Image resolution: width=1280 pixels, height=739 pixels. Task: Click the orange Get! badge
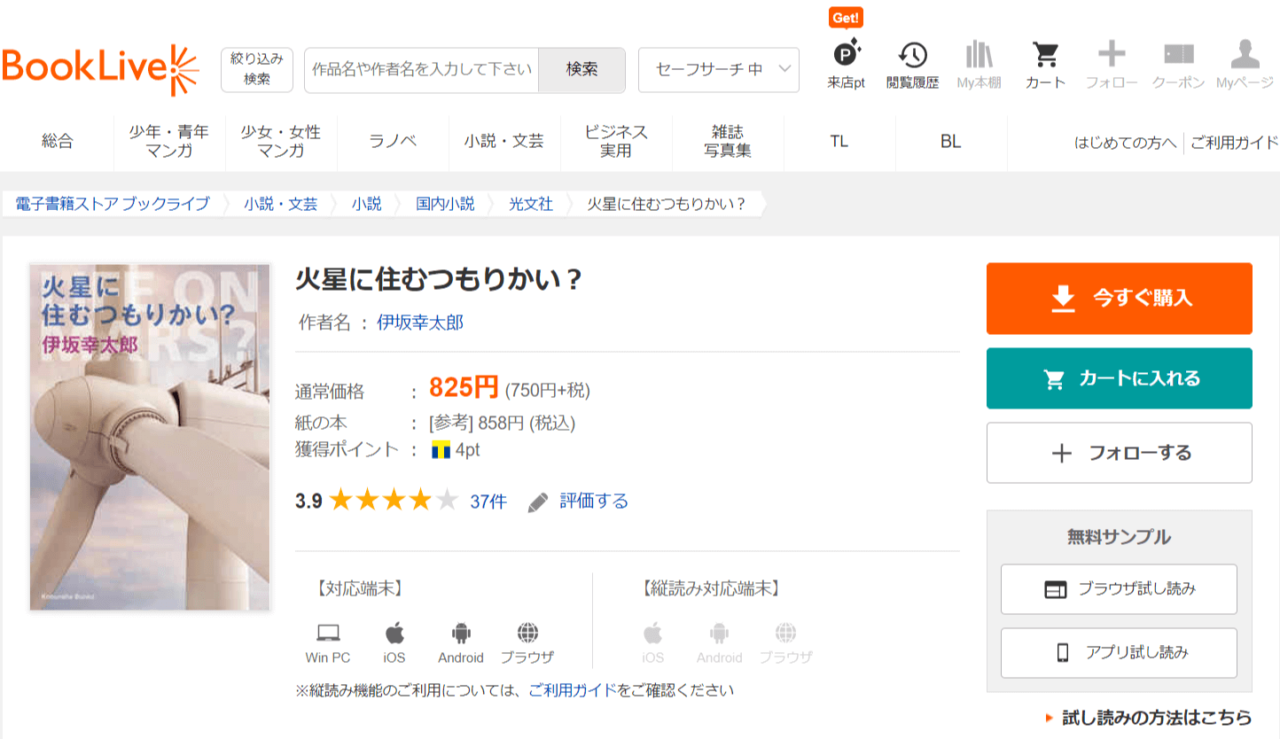pos(846,18)
